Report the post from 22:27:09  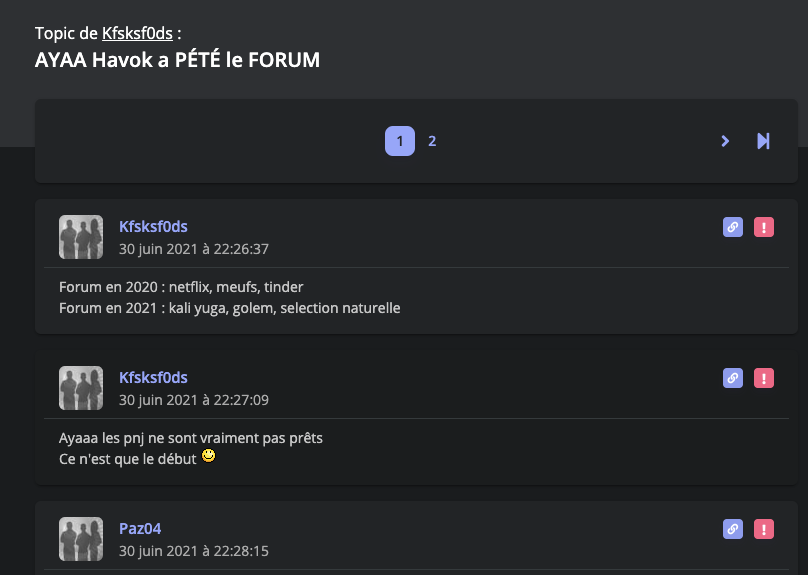coord(764,378)
